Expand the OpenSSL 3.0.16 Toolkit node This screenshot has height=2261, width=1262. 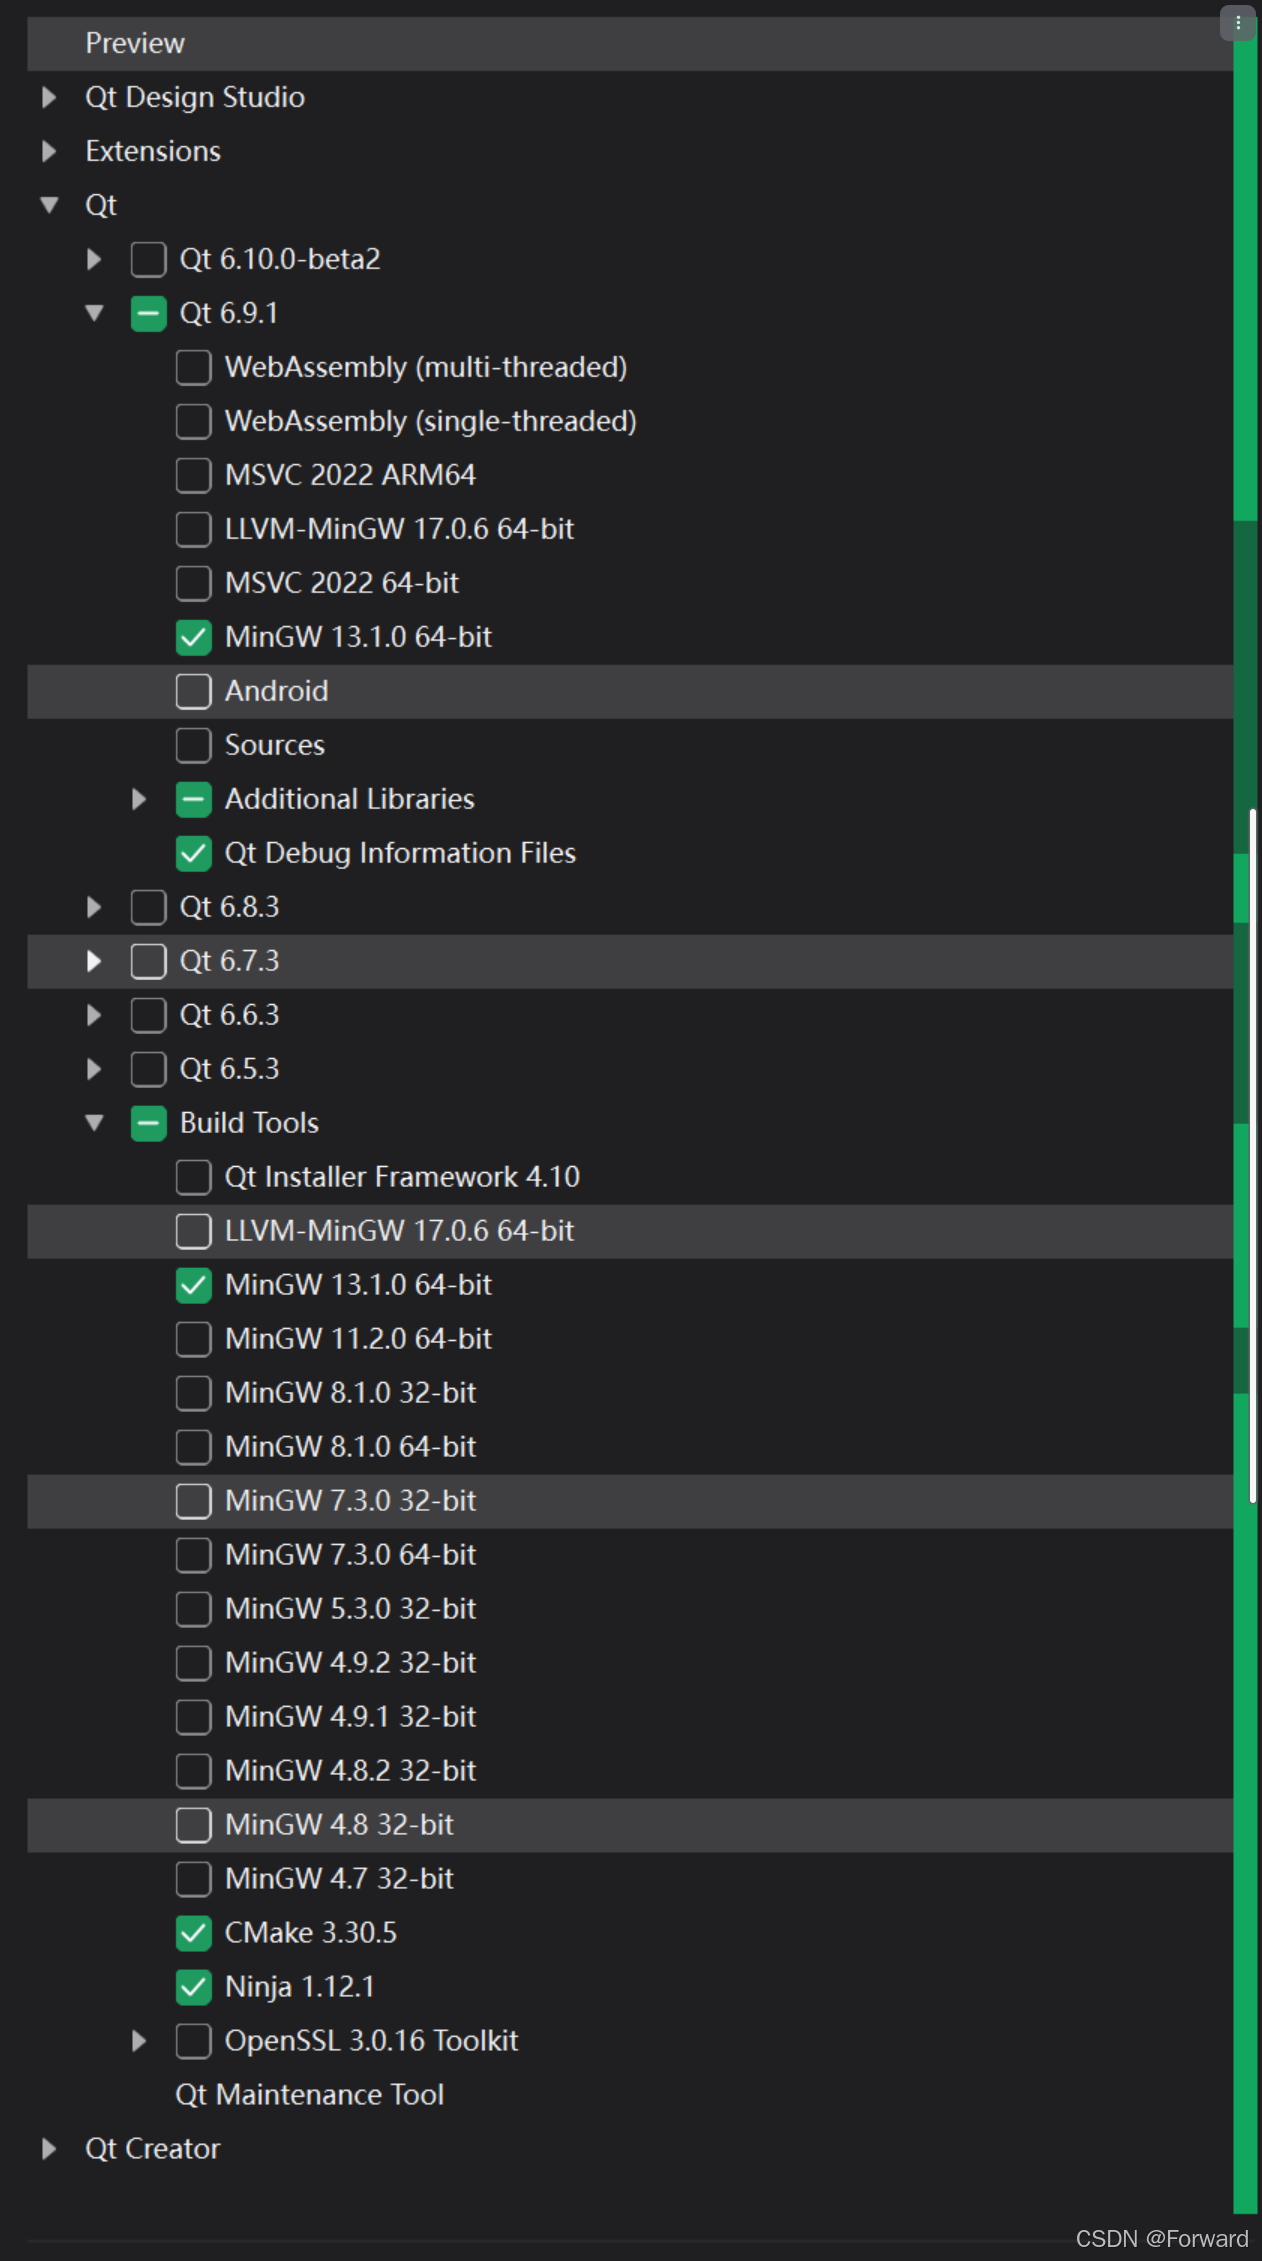click(x=139, y=2041)
